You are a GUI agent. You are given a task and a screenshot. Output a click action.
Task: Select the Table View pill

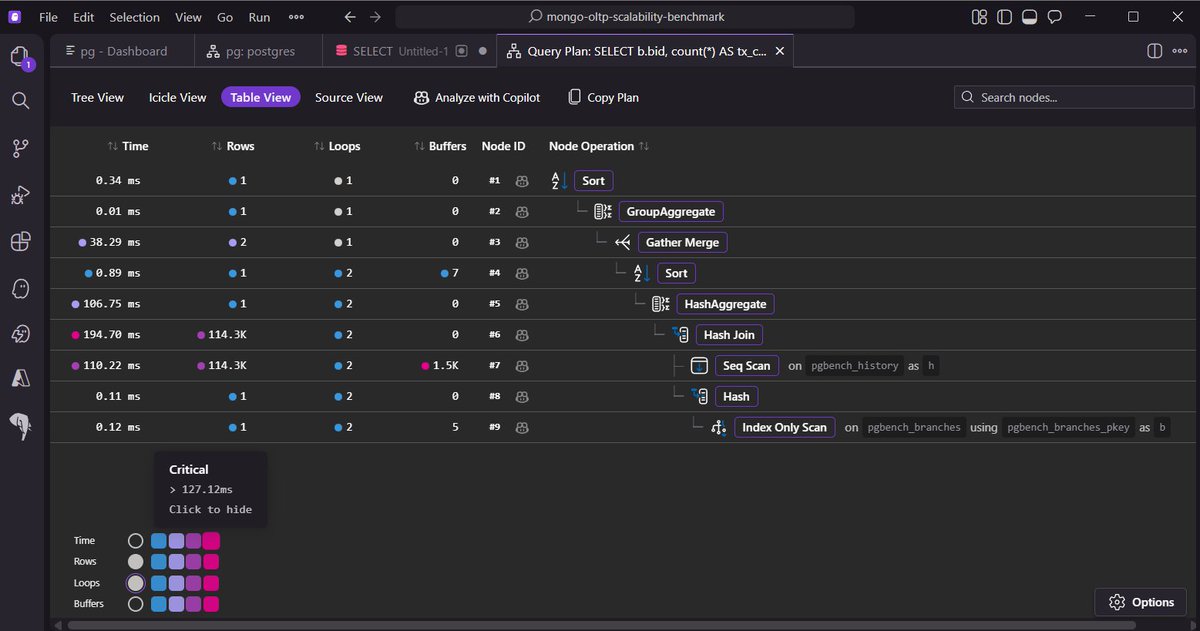tap(260, 97)
